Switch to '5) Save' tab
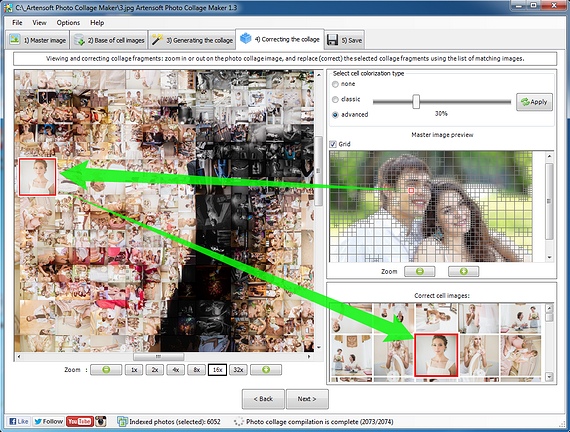Viewport: 570px width, 432px height. point(345,40)
